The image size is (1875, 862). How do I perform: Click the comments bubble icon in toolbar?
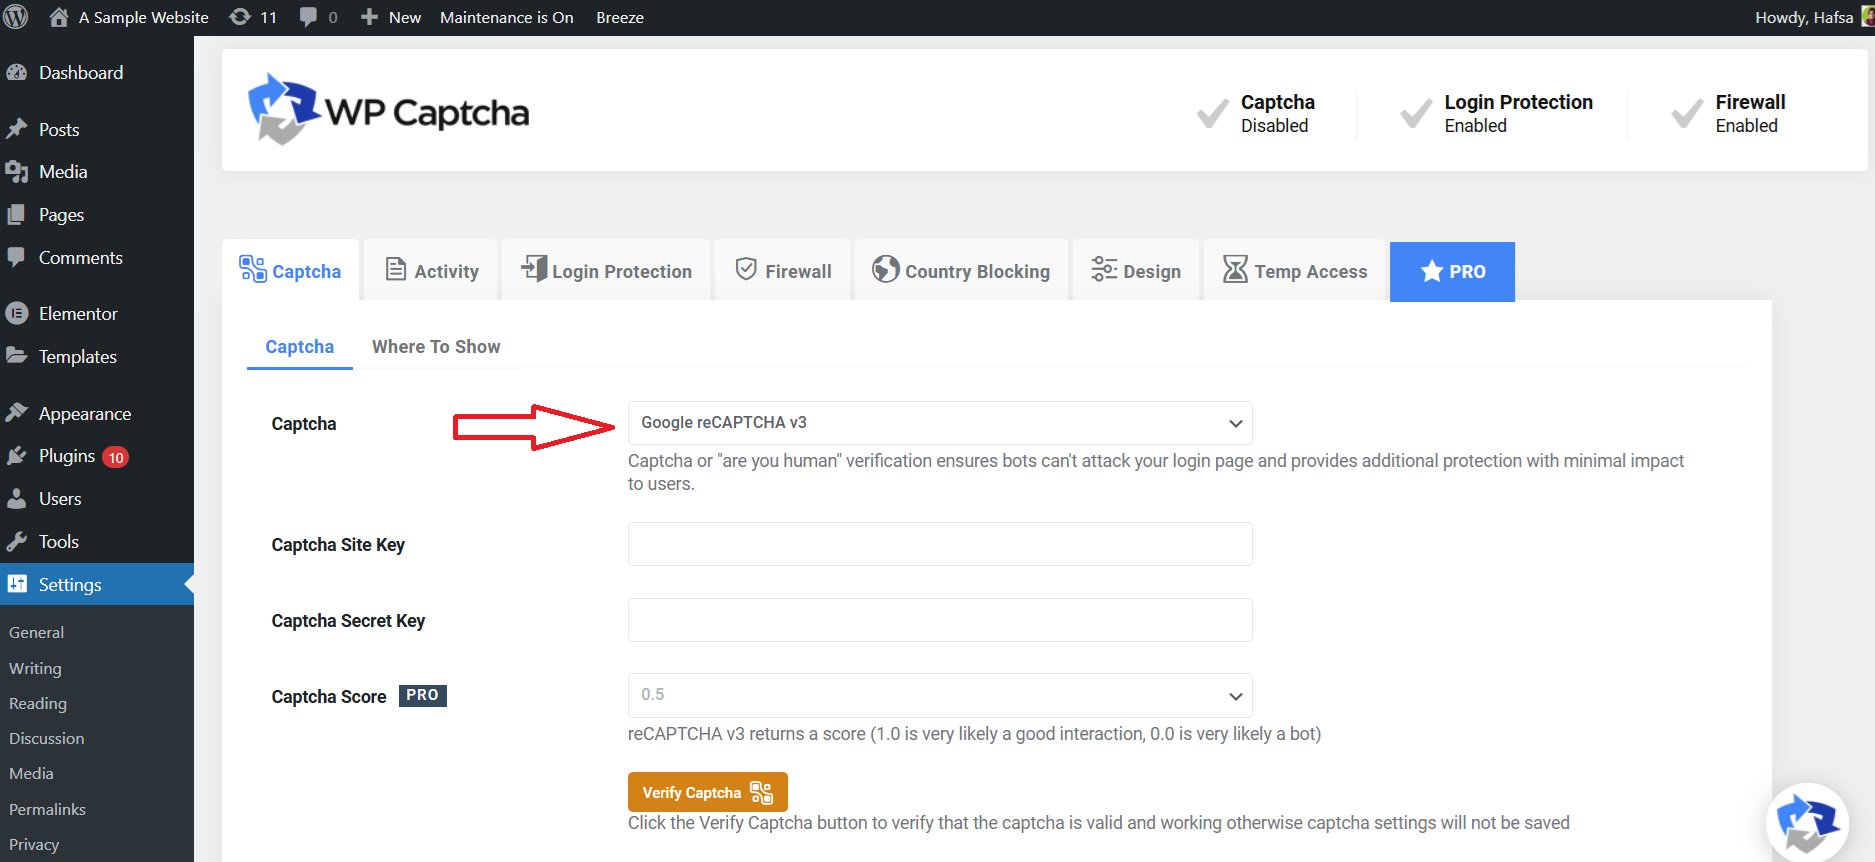click(306, 16)
